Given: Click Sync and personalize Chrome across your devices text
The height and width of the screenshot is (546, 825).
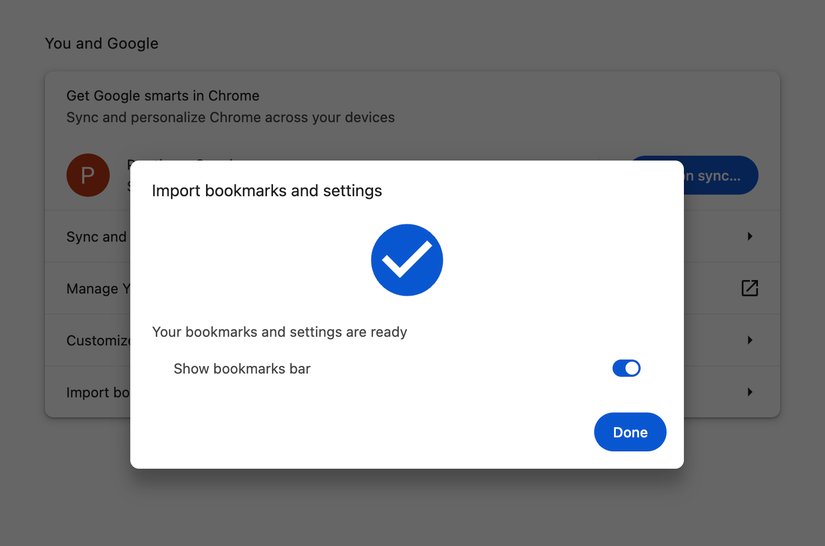Looking at the screenshot, I should 230,117.
